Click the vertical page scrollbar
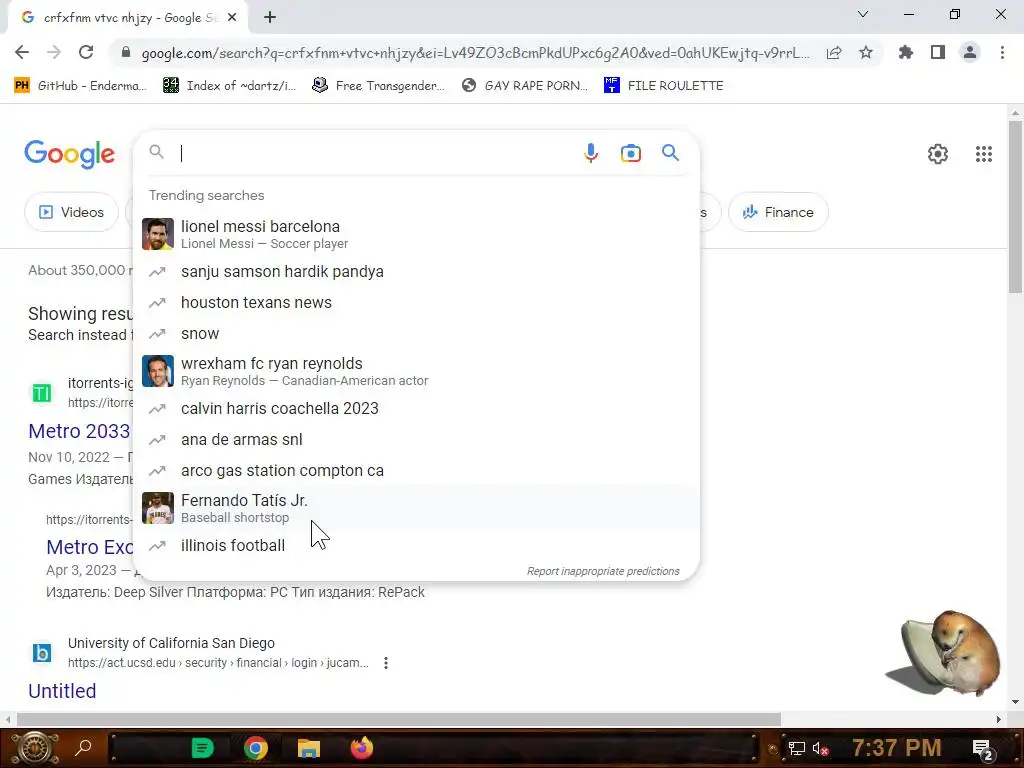This screenshot has height=768, width=1024. [1015, 206]
